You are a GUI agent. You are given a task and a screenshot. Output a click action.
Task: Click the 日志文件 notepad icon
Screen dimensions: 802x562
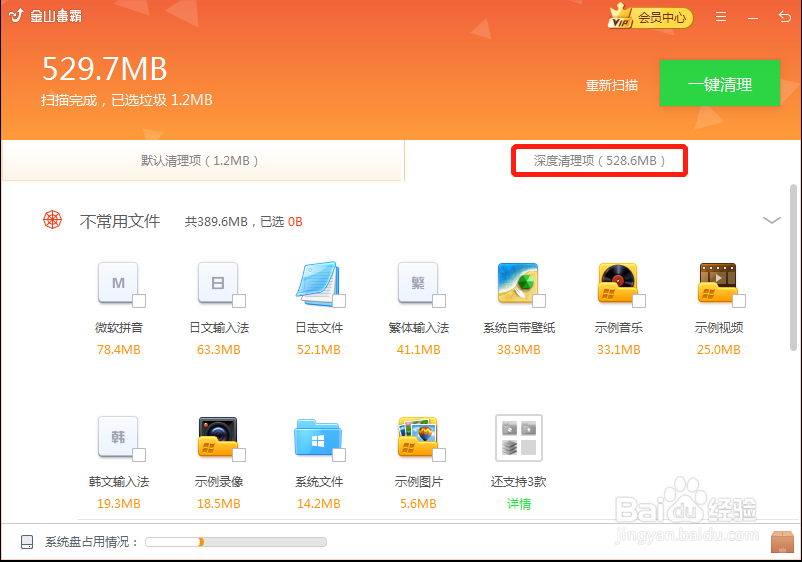318,283
